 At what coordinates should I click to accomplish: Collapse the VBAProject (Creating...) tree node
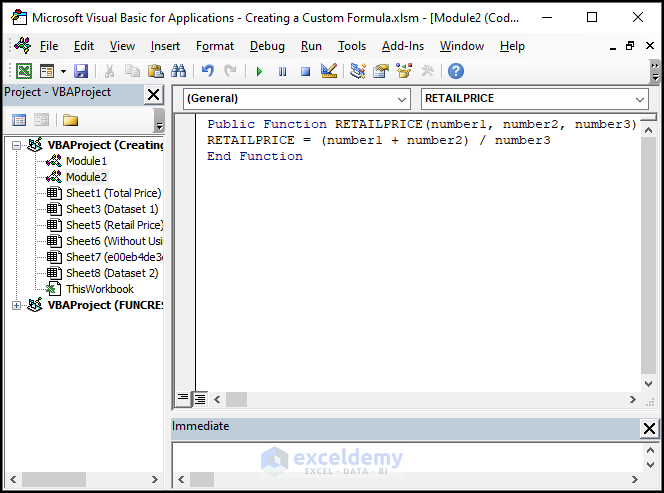[x=16, y=146]
